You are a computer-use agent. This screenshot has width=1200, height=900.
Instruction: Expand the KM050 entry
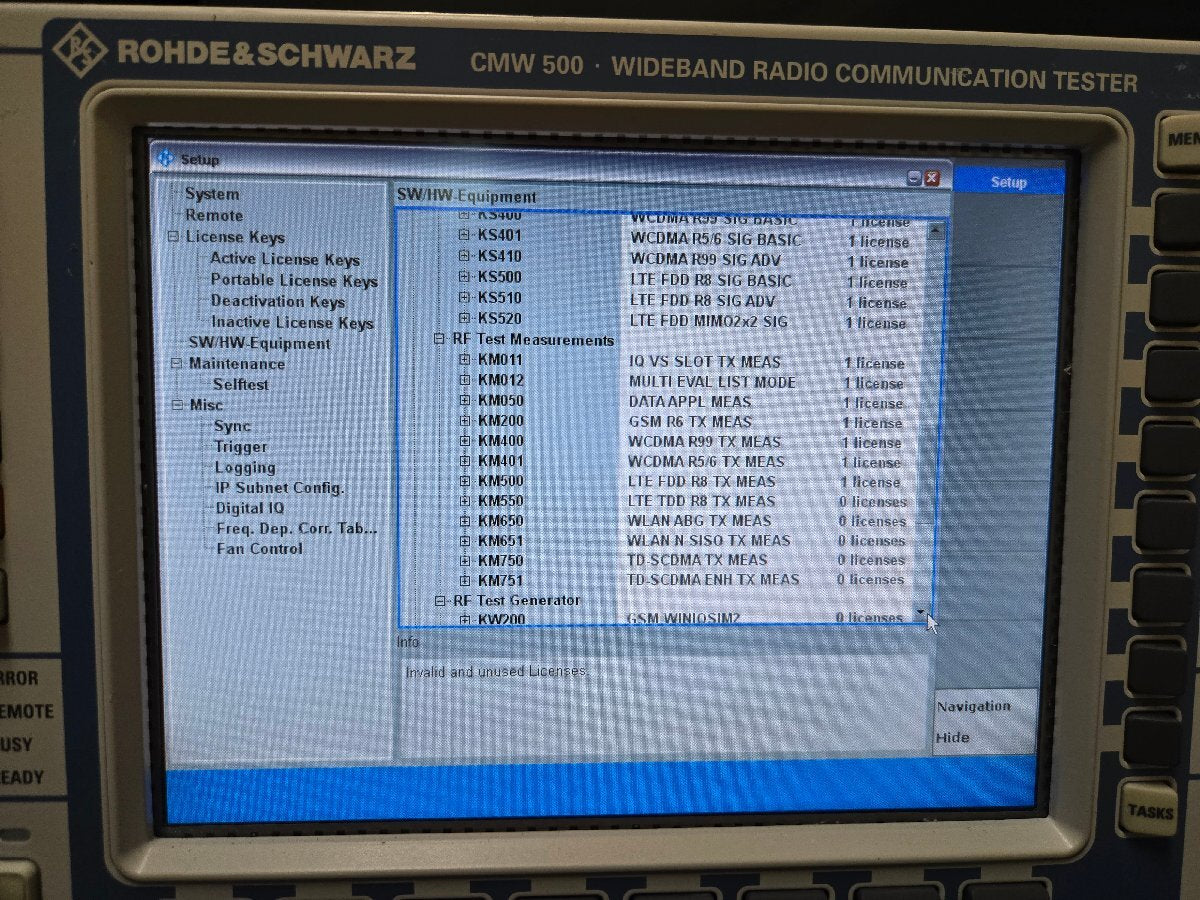pyautogui.click(x=464, y=401)
